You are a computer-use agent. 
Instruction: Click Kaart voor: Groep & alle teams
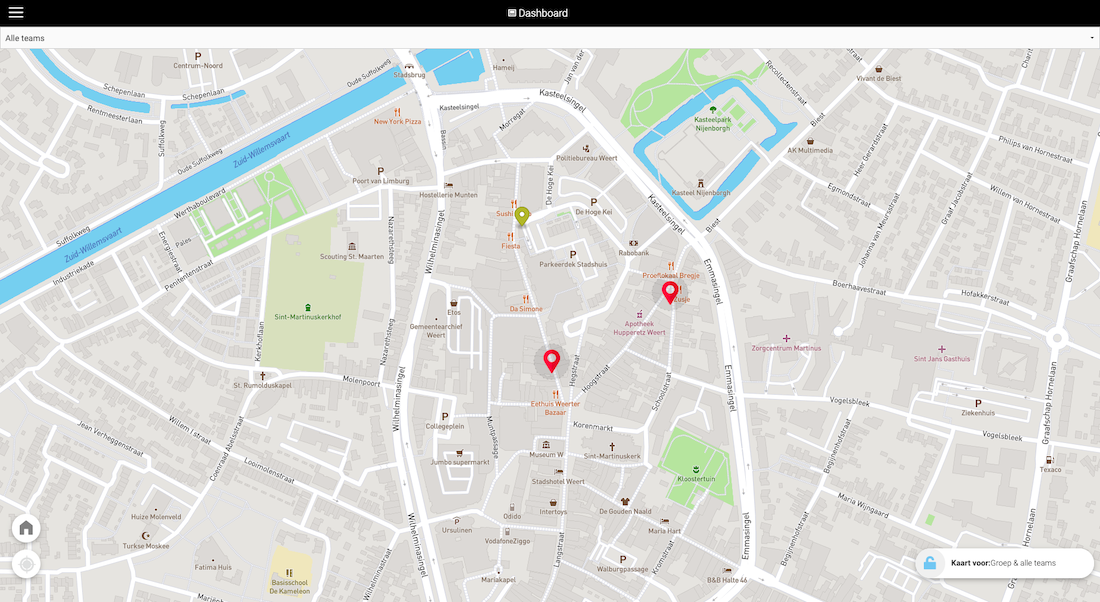pos(1003,563)
